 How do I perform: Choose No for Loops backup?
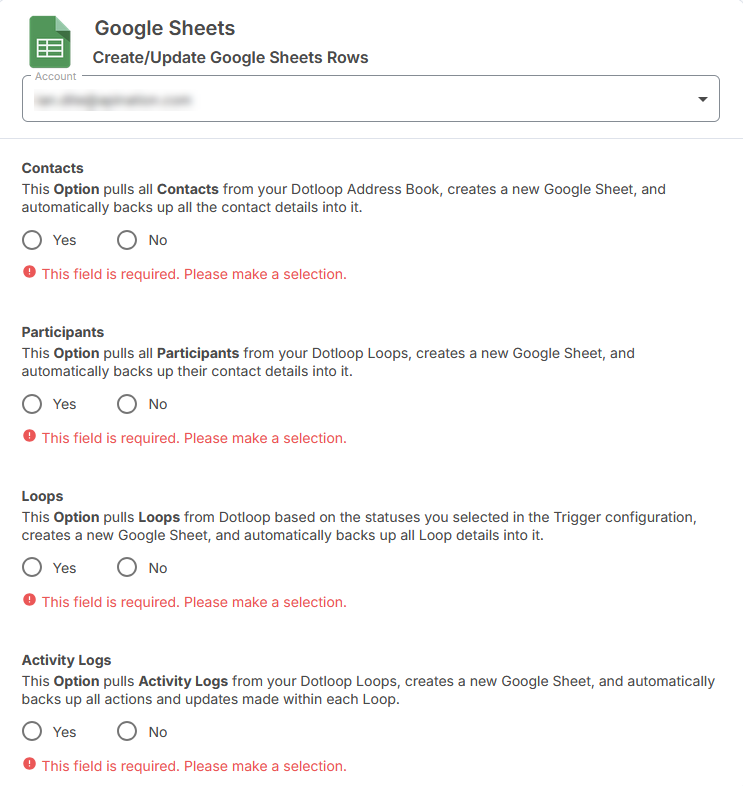click(x=127, y=568)
